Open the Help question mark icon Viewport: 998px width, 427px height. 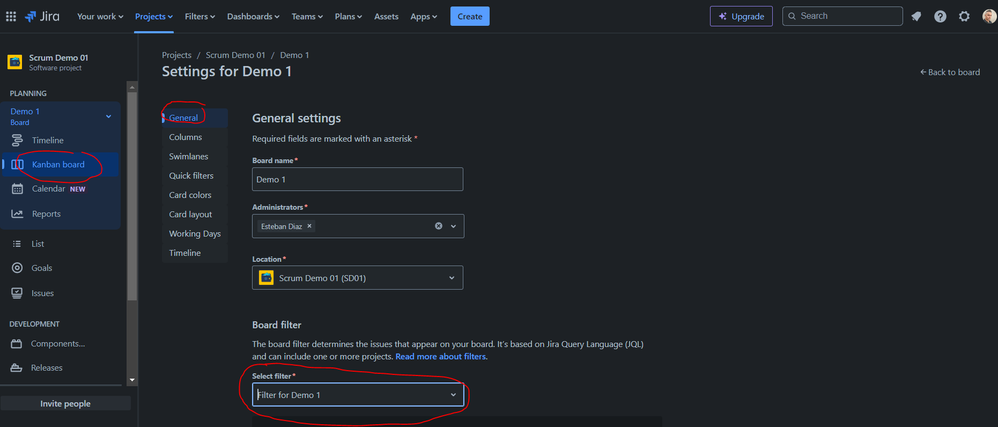pyautogui.click(x=940, y=17)
